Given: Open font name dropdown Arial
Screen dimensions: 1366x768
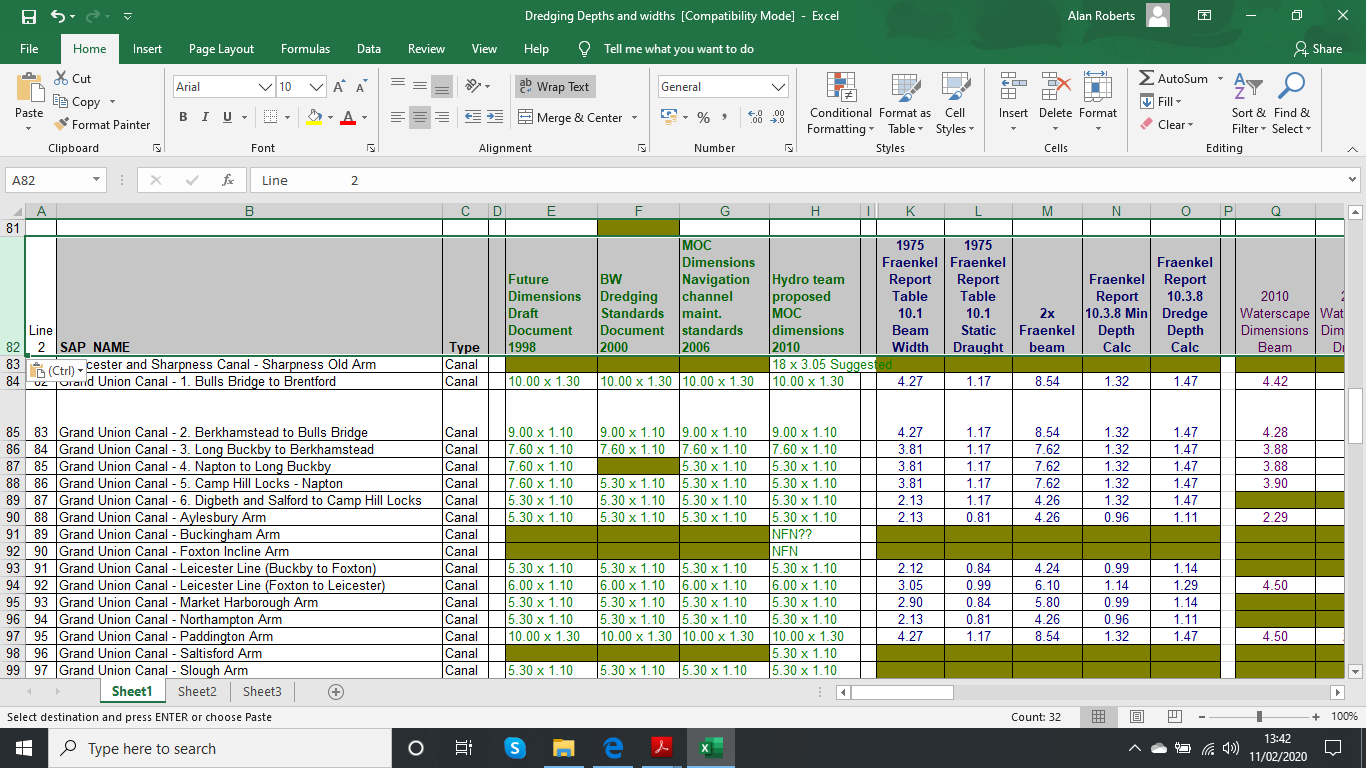Looking at the screenshot, I should coord(266,87).
